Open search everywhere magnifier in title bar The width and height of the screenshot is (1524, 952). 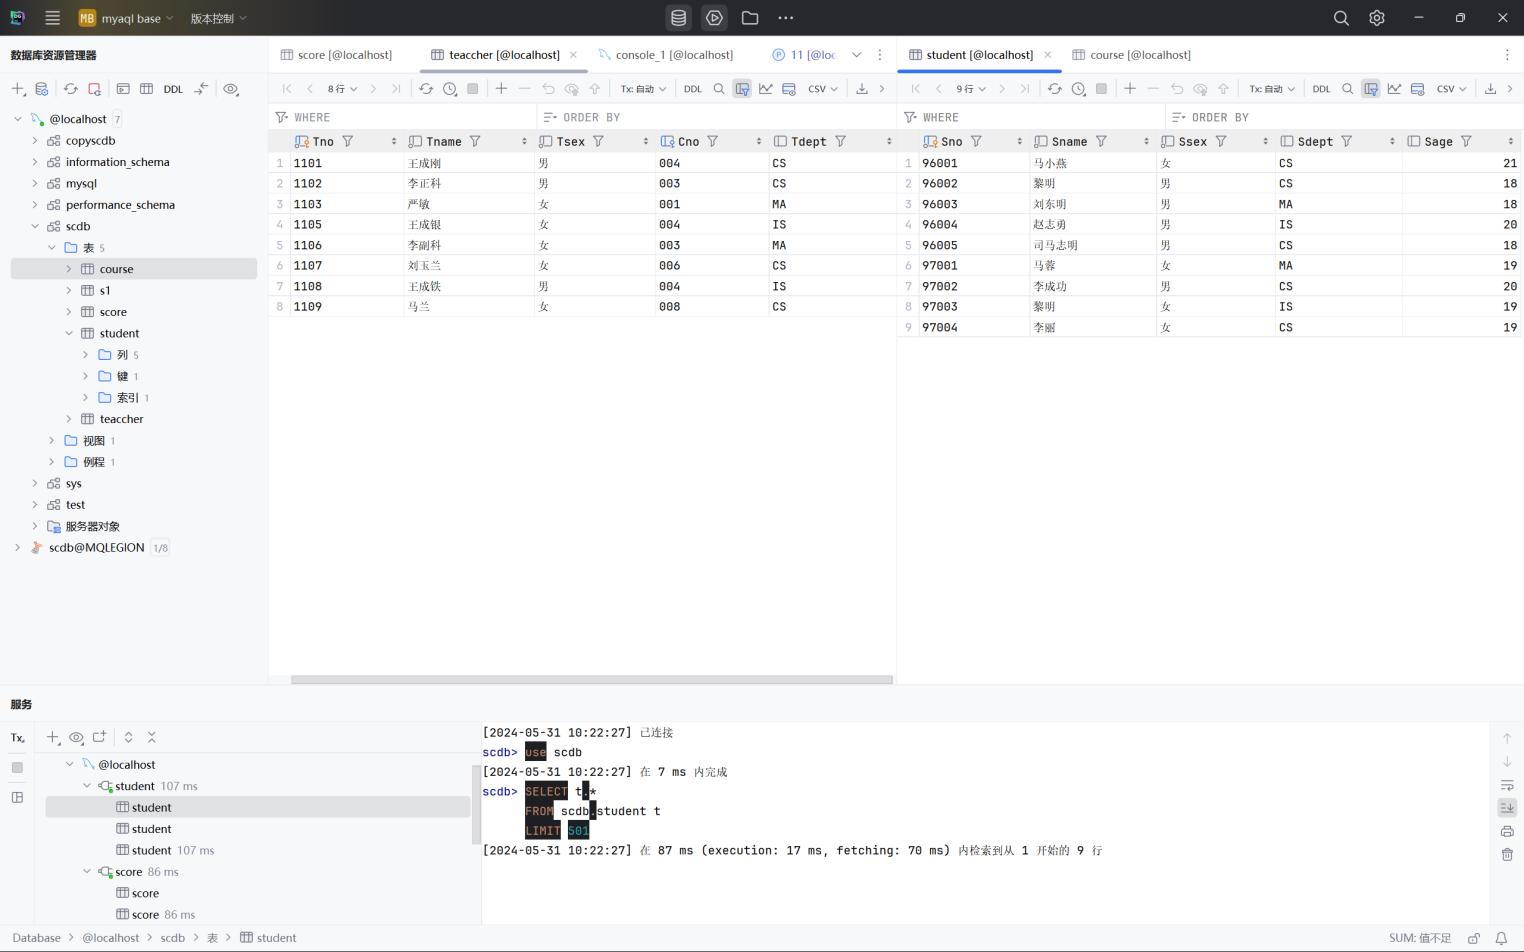tap(1341, 18)
